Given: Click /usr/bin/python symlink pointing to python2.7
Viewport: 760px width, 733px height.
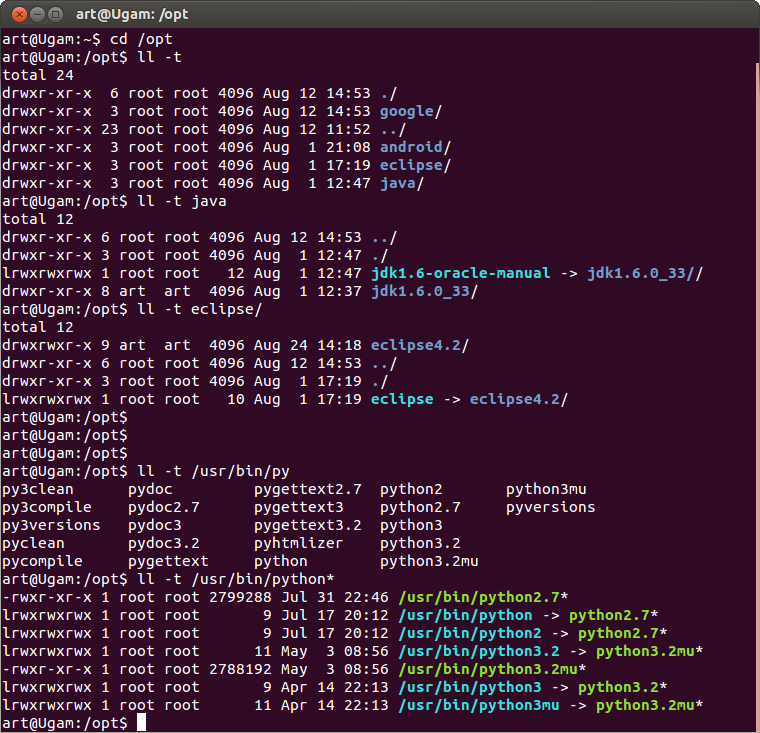Looking at the screenshot, I should tap(465, 615).
